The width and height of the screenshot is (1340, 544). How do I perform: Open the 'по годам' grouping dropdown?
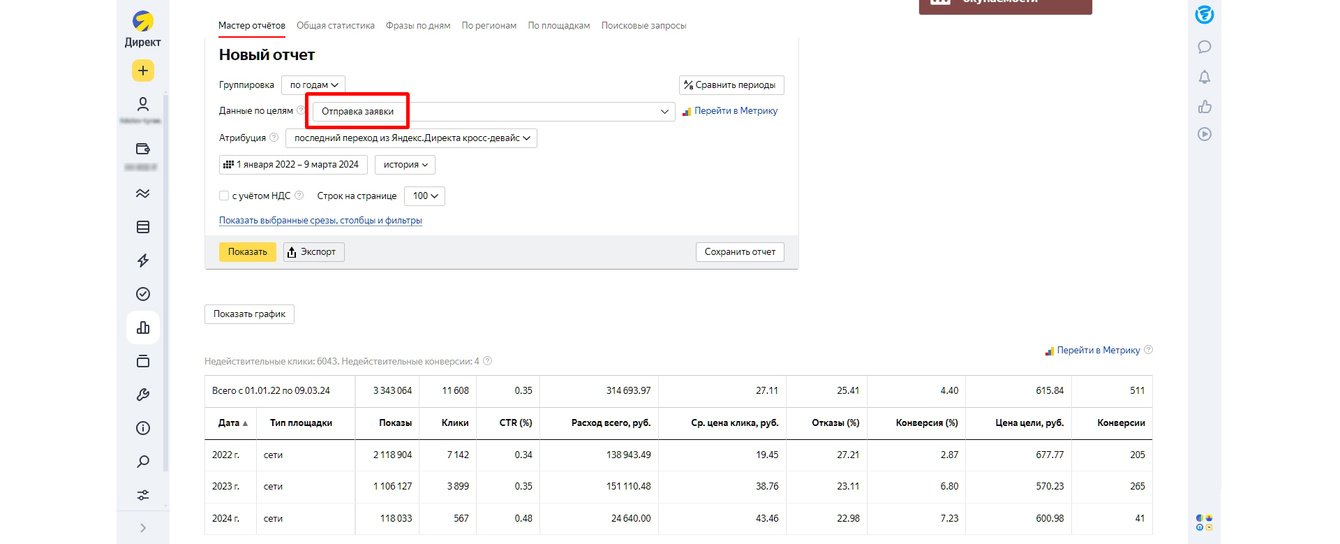point(313,85)
